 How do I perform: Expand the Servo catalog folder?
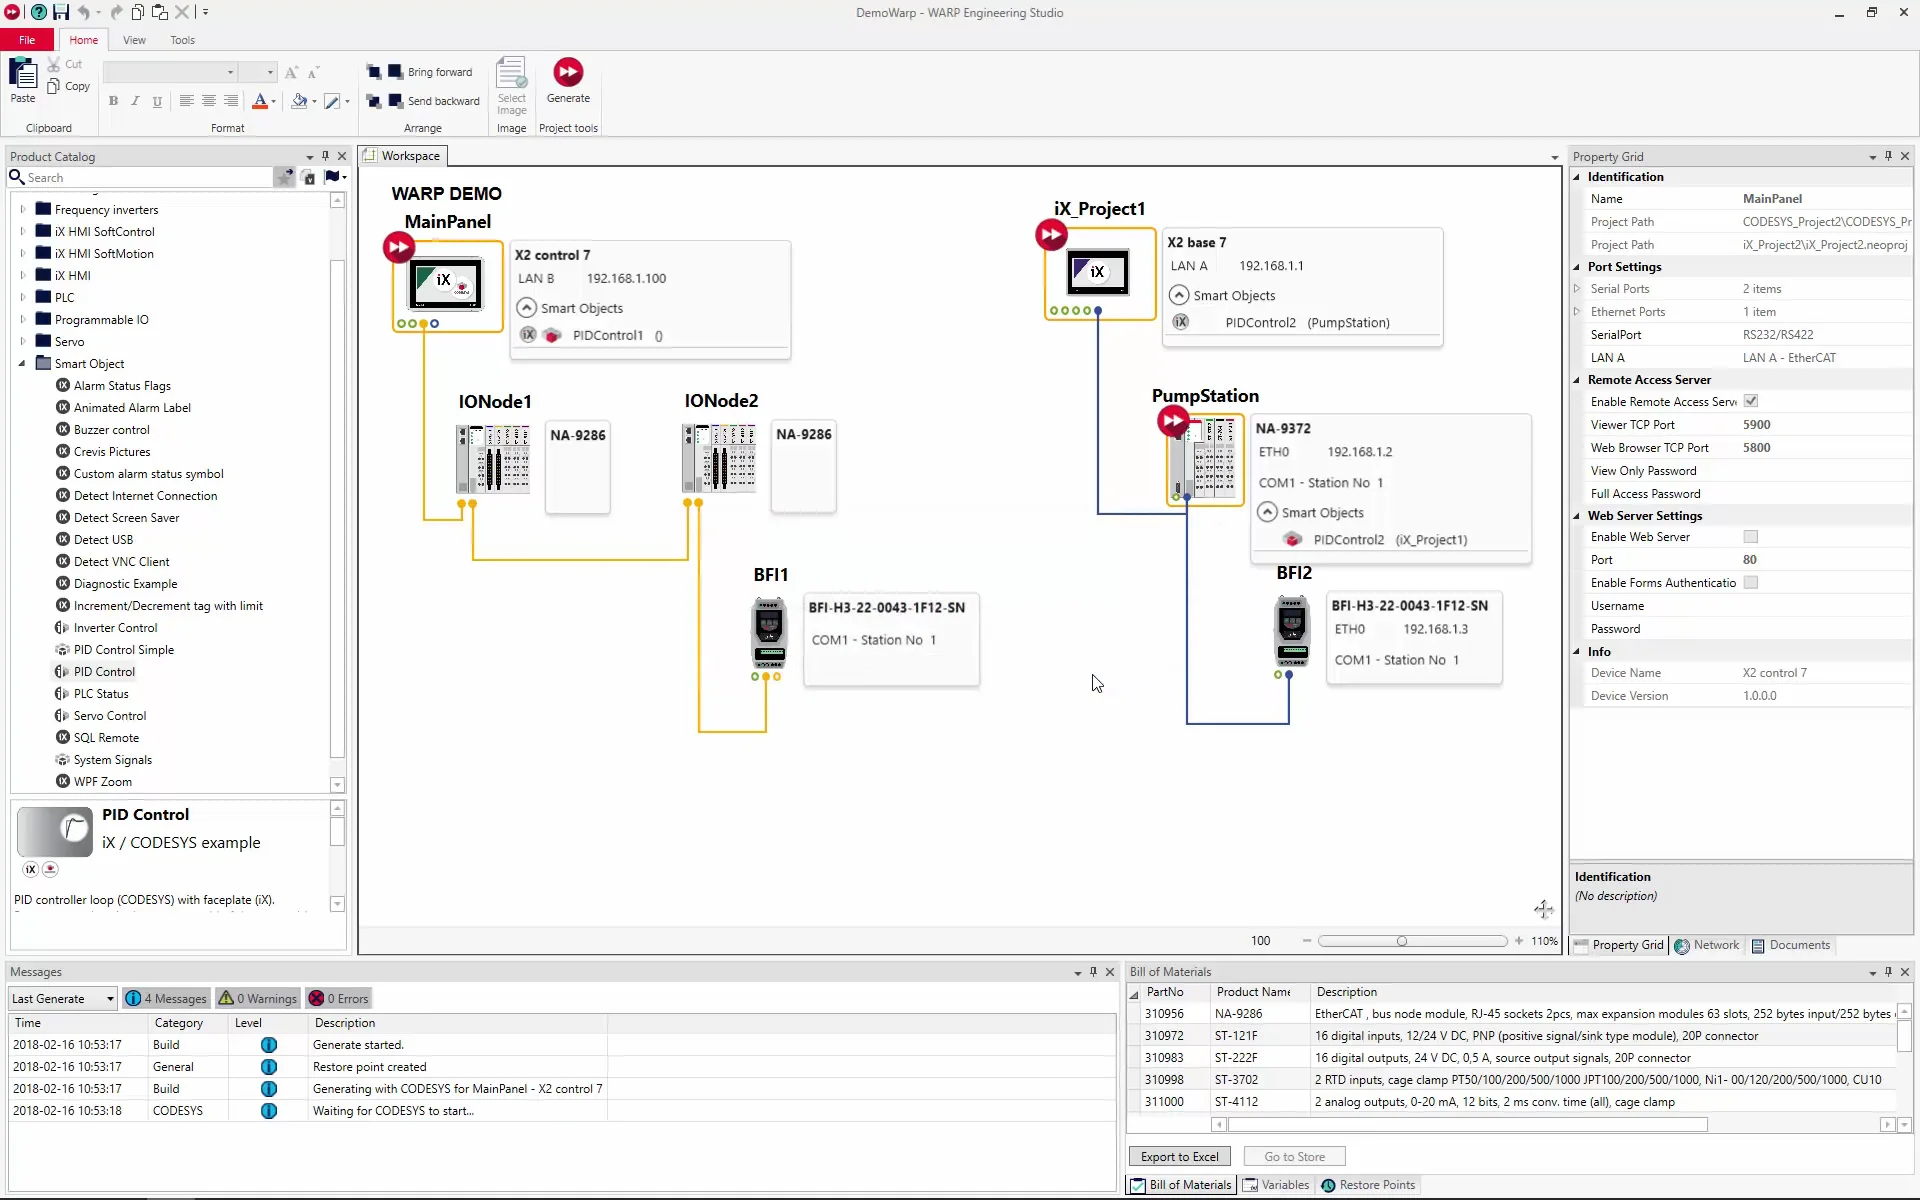(x=22, y=342)
